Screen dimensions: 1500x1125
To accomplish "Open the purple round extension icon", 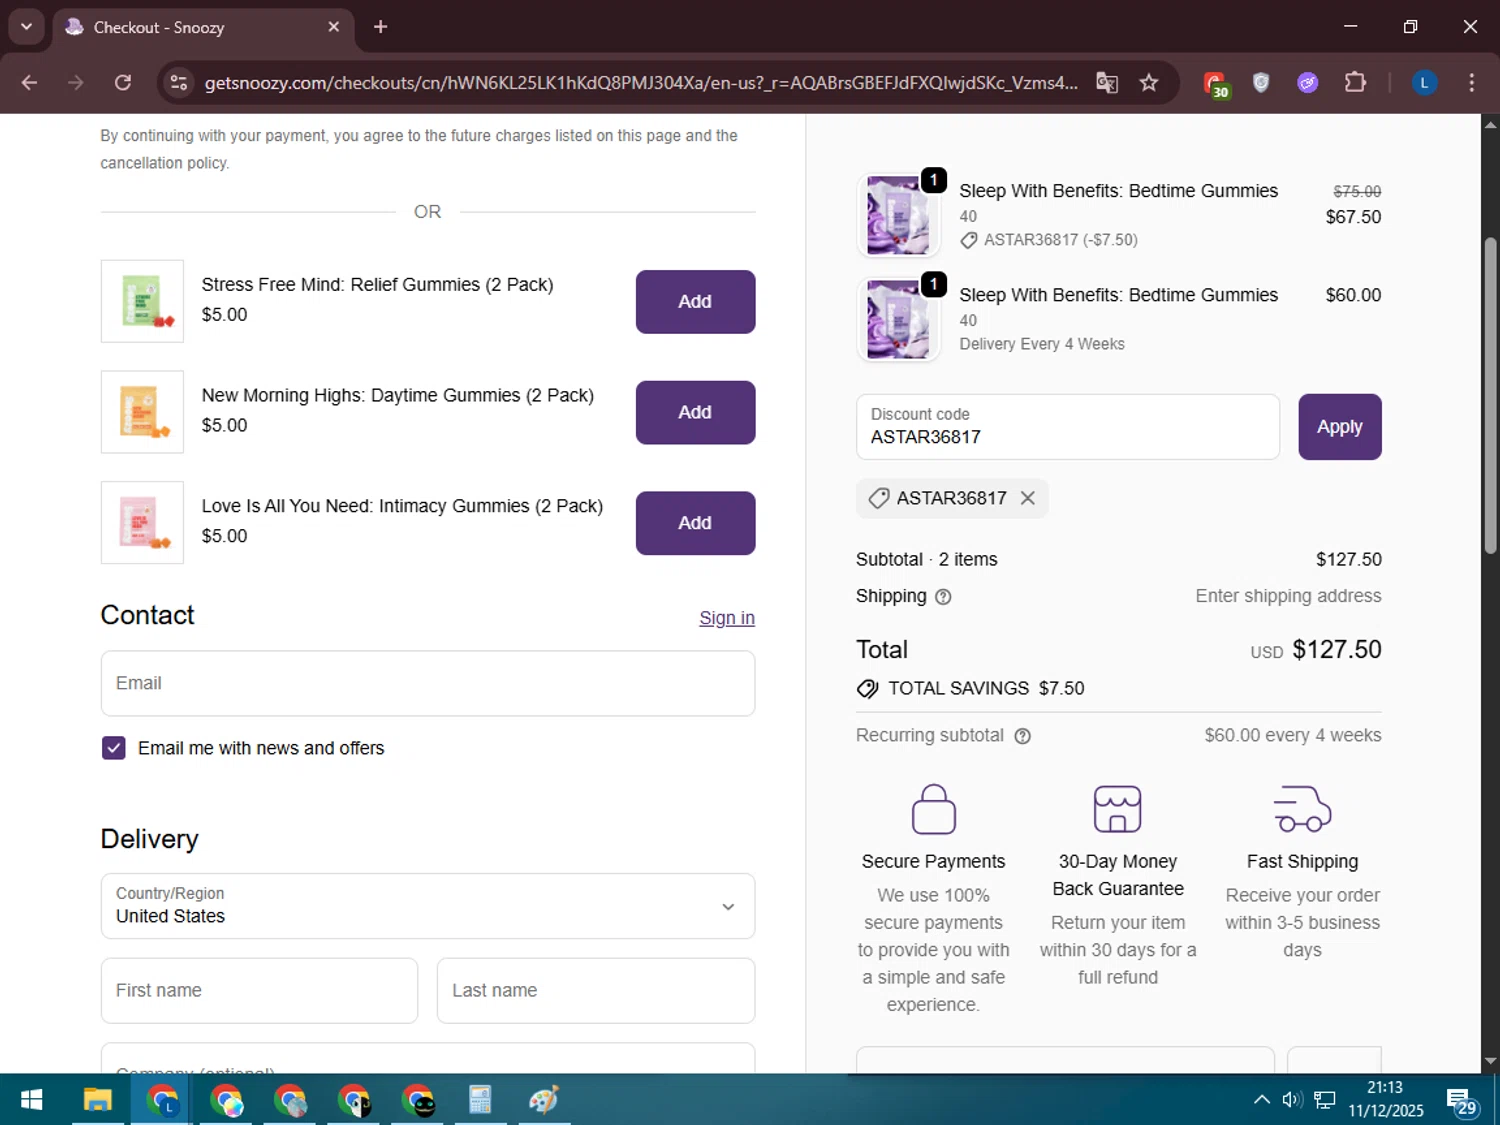I will point(1308,83).
